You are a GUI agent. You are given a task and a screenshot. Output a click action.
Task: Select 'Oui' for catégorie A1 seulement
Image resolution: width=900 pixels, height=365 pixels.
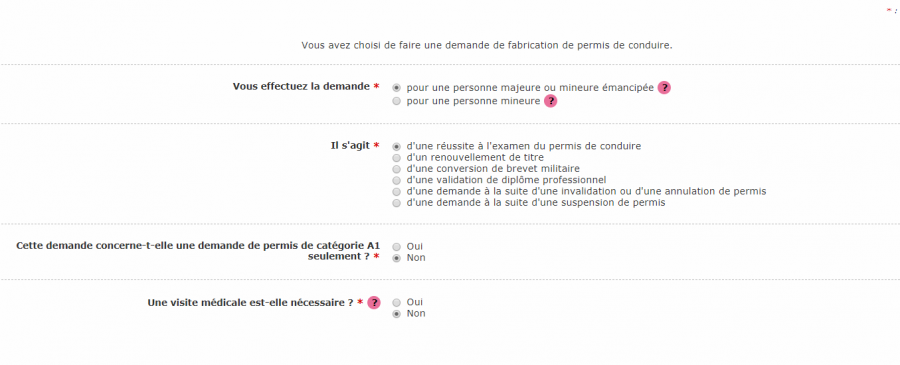coord(396,247)
